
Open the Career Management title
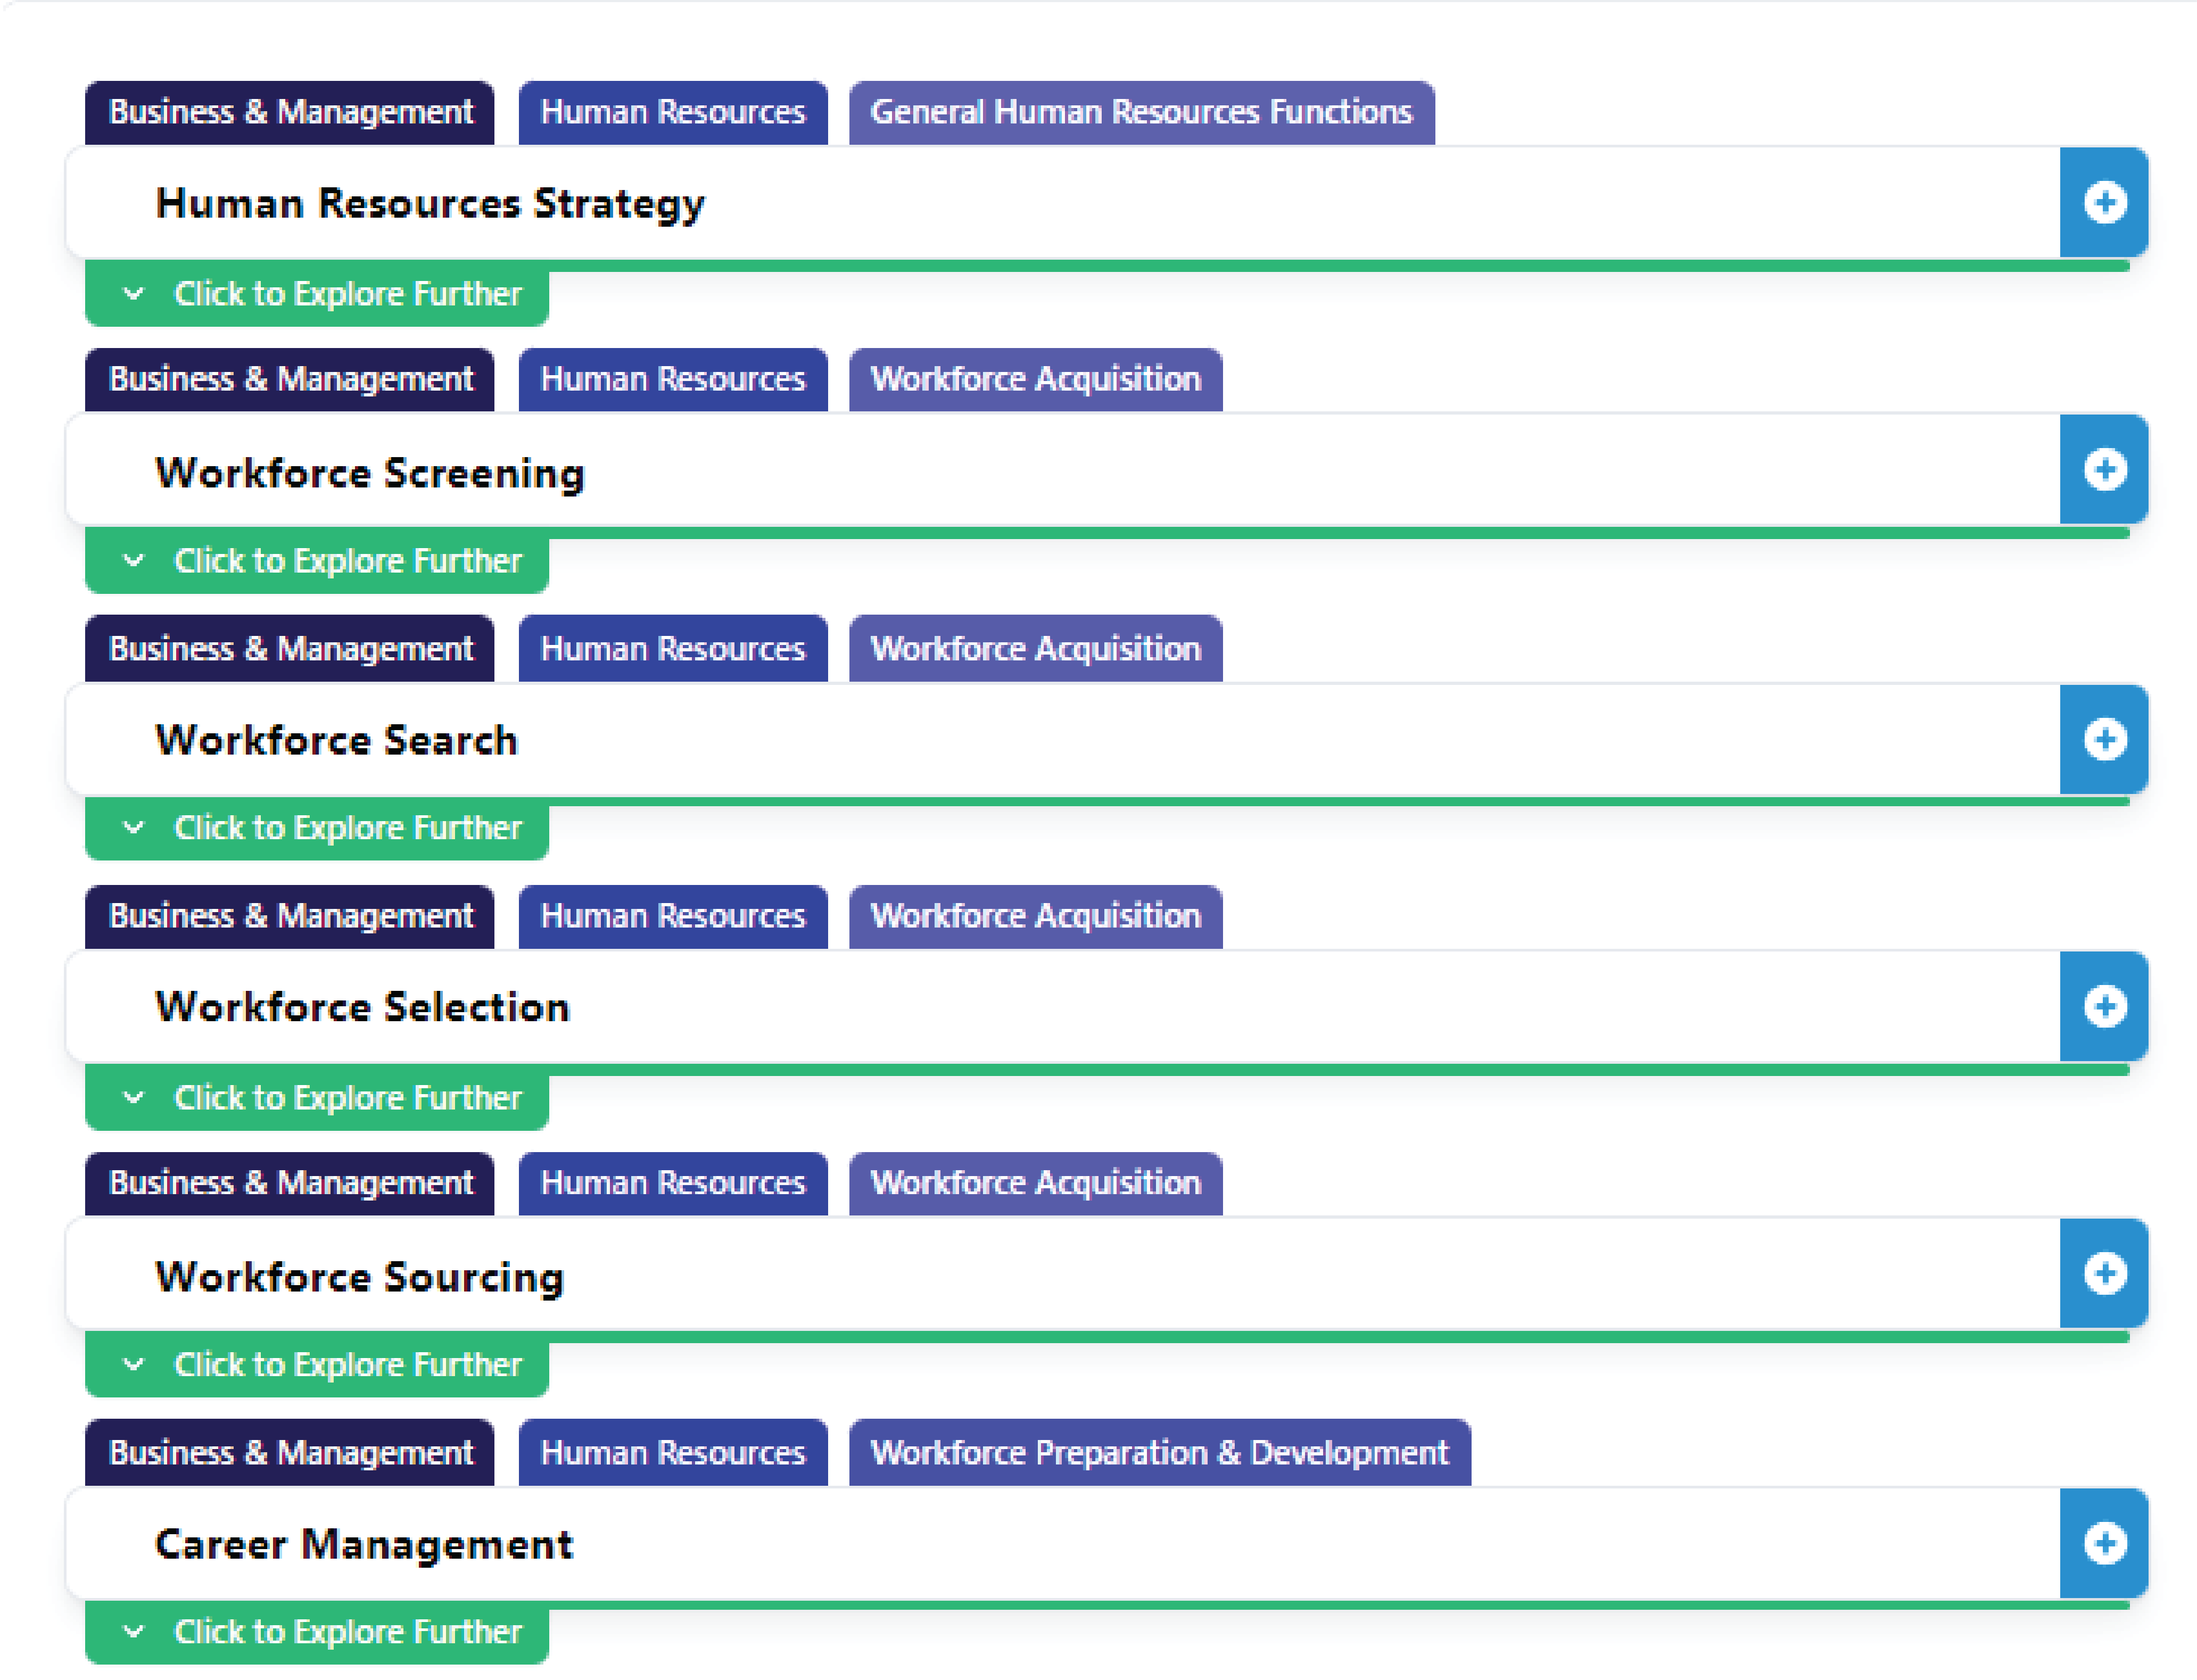[x=364, y=1545]
